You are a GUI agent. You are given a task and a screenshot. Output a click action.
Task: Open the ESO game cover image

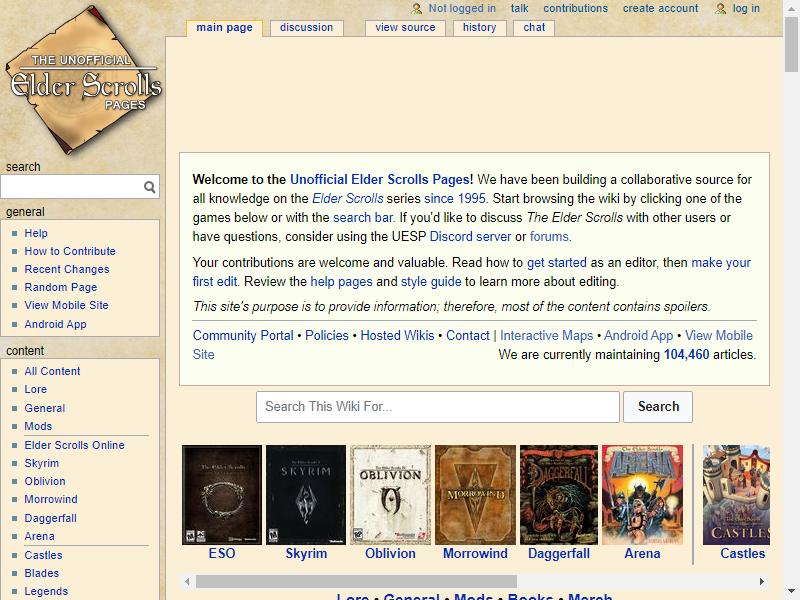222,495
